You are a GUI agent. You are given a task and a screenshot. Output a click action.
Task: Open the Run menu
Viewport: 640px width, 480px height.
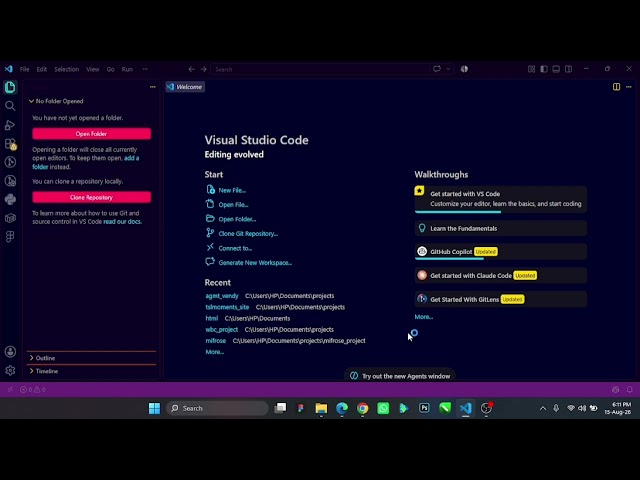(127, 69)
